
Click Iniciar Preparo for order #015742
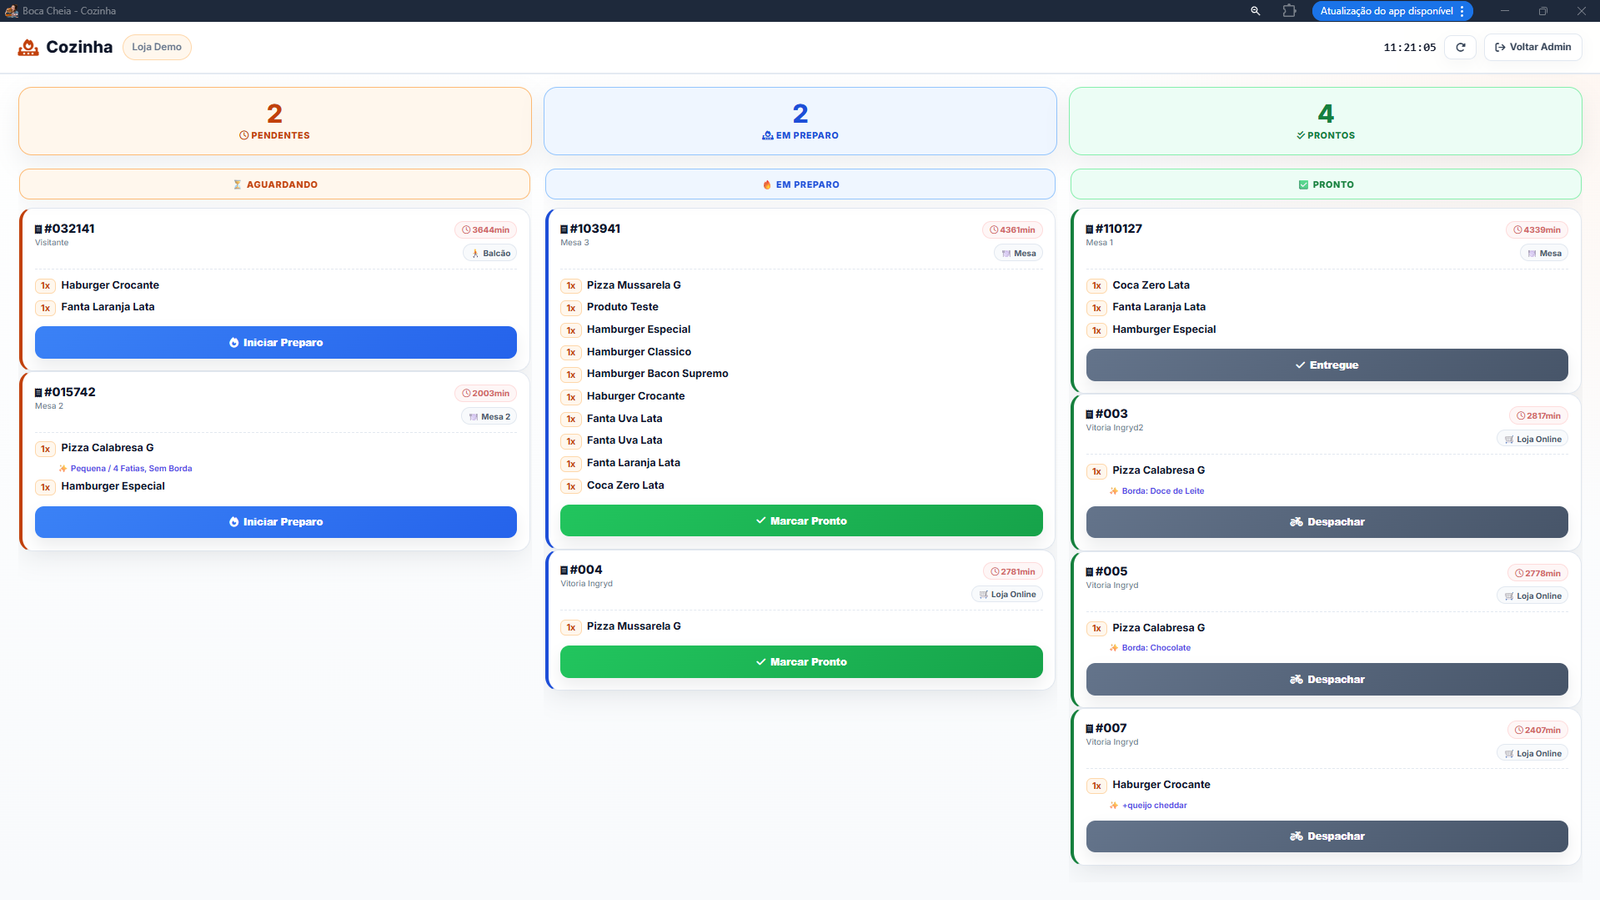pyautogui.click(x=276, y=522)
